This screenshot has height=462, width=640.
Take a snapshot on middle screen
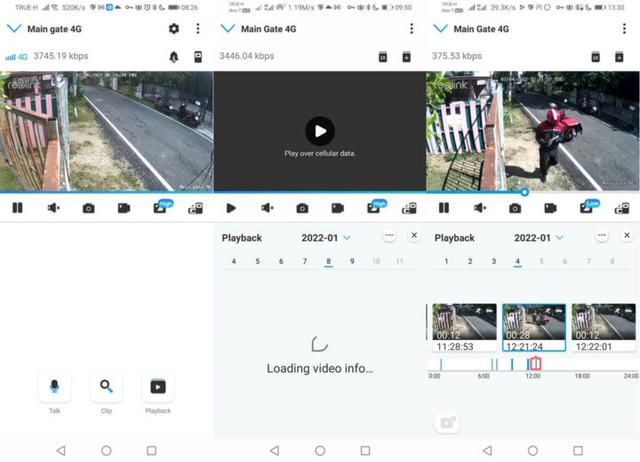click(302, 209)
